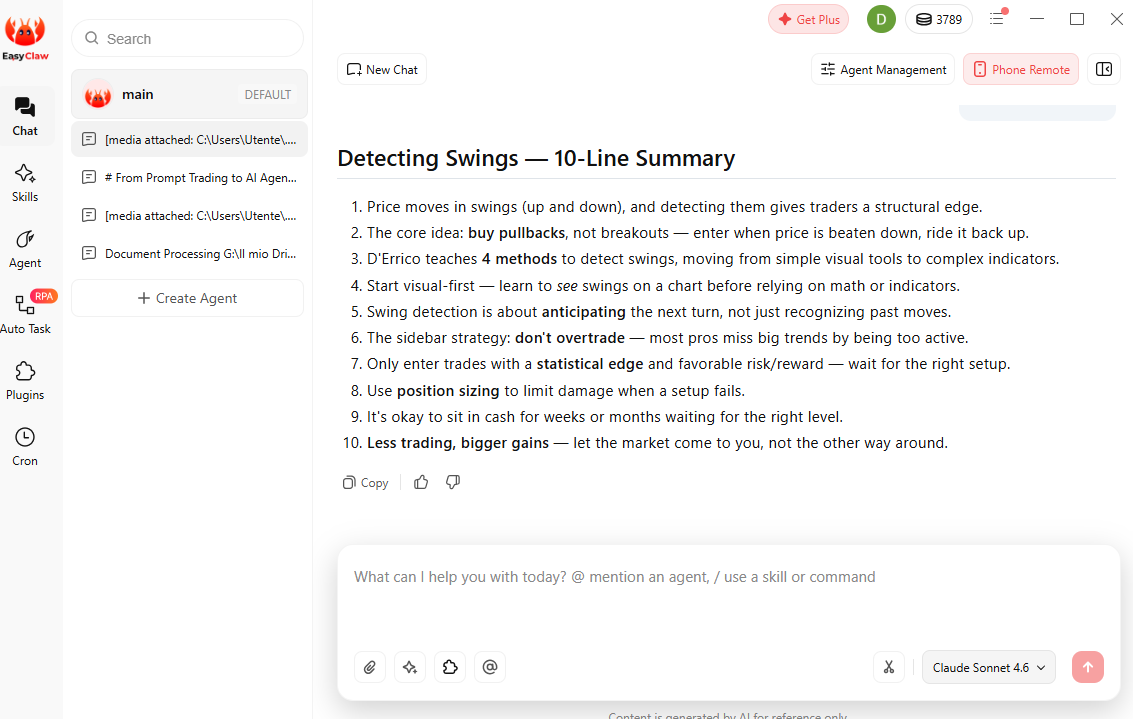Screen dimensions: 1133x719
Task: Open first media attached conversation
Action: 189,139
